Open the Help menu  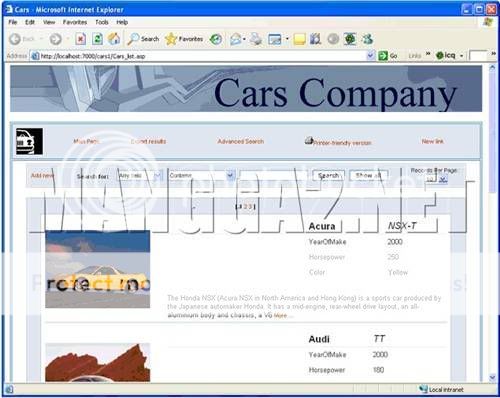click(122, 22)
